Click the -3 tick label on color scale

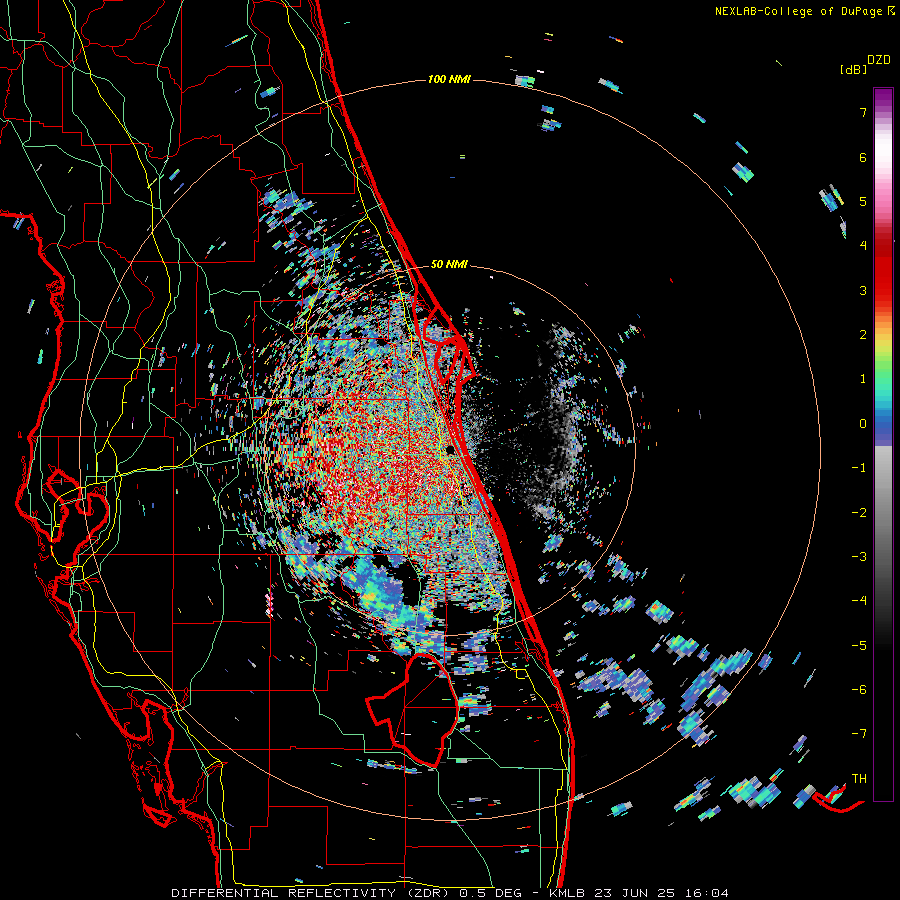(x=859, y=557)
